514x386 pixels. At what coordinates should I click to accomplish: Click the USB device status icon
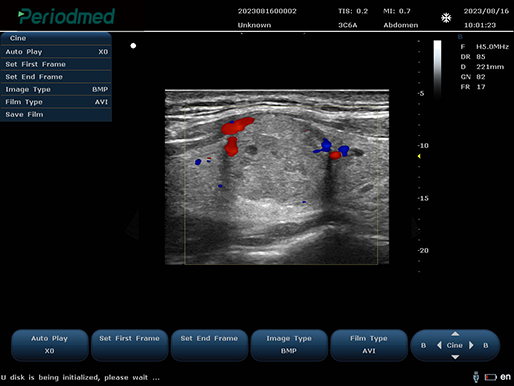pyautogui.click(x=476, y=377)
